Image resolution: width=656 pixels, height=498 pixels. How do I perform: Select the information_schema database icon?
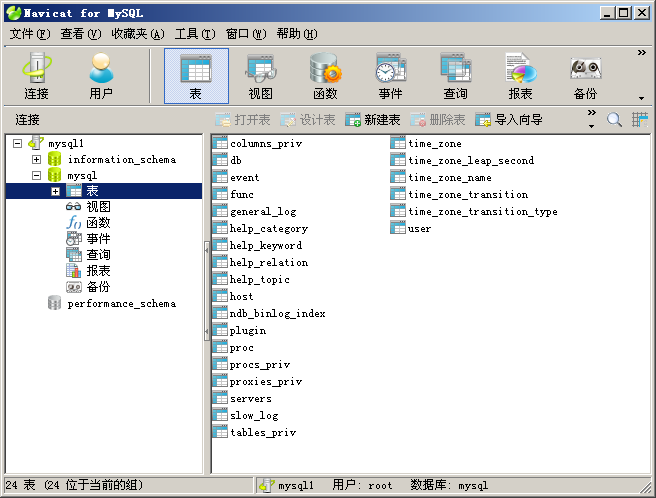point(54,159)
